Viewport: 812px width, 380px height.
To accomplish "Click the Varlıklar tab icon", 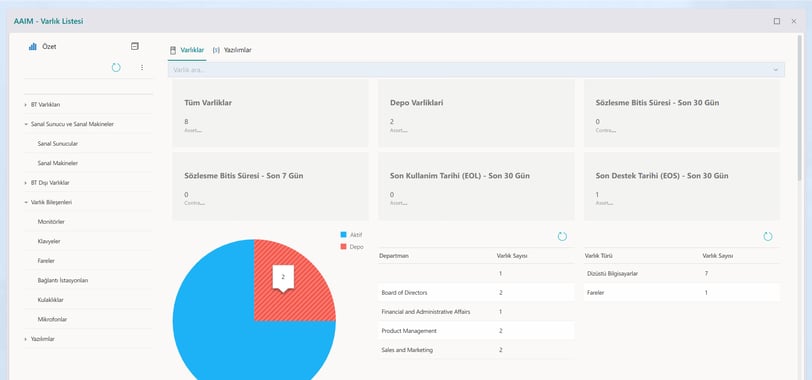I will [173, 50].
